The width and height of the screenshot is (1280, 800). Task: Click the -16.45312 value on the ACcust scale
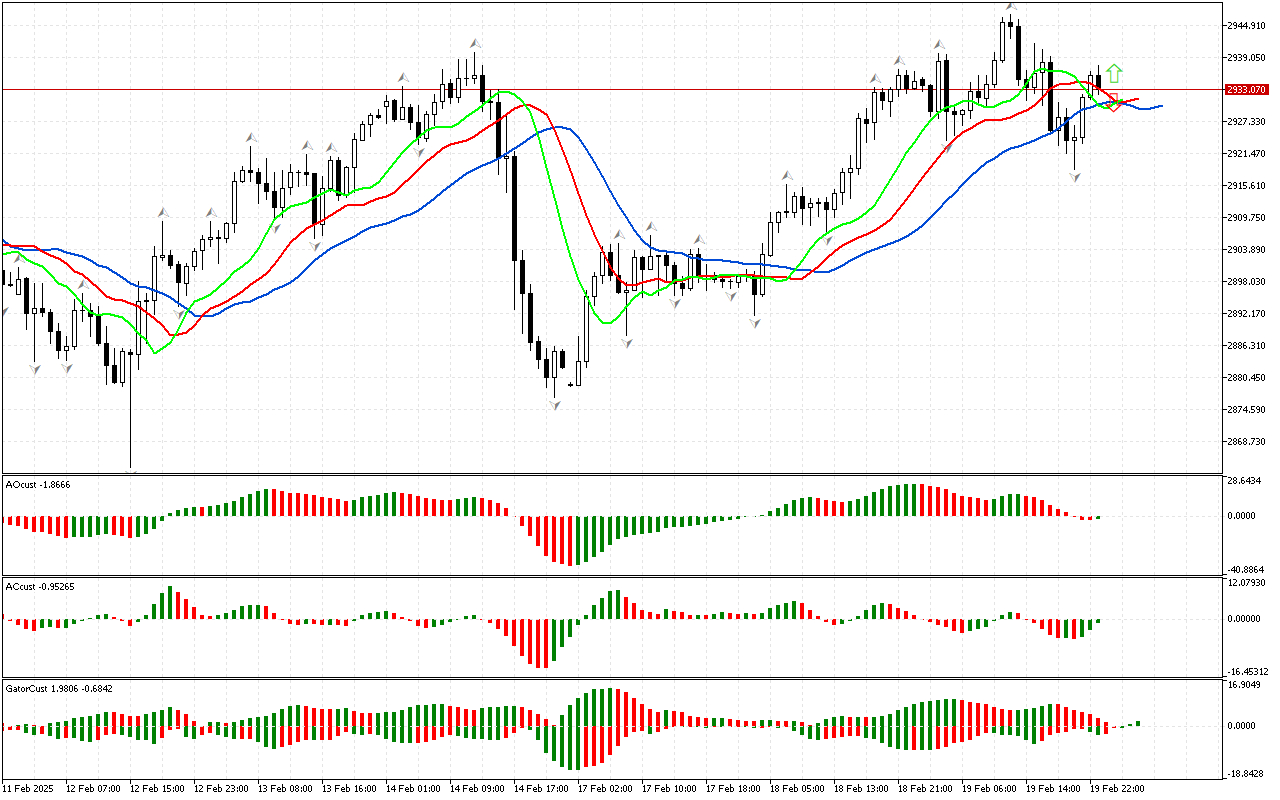(1248, 671)
